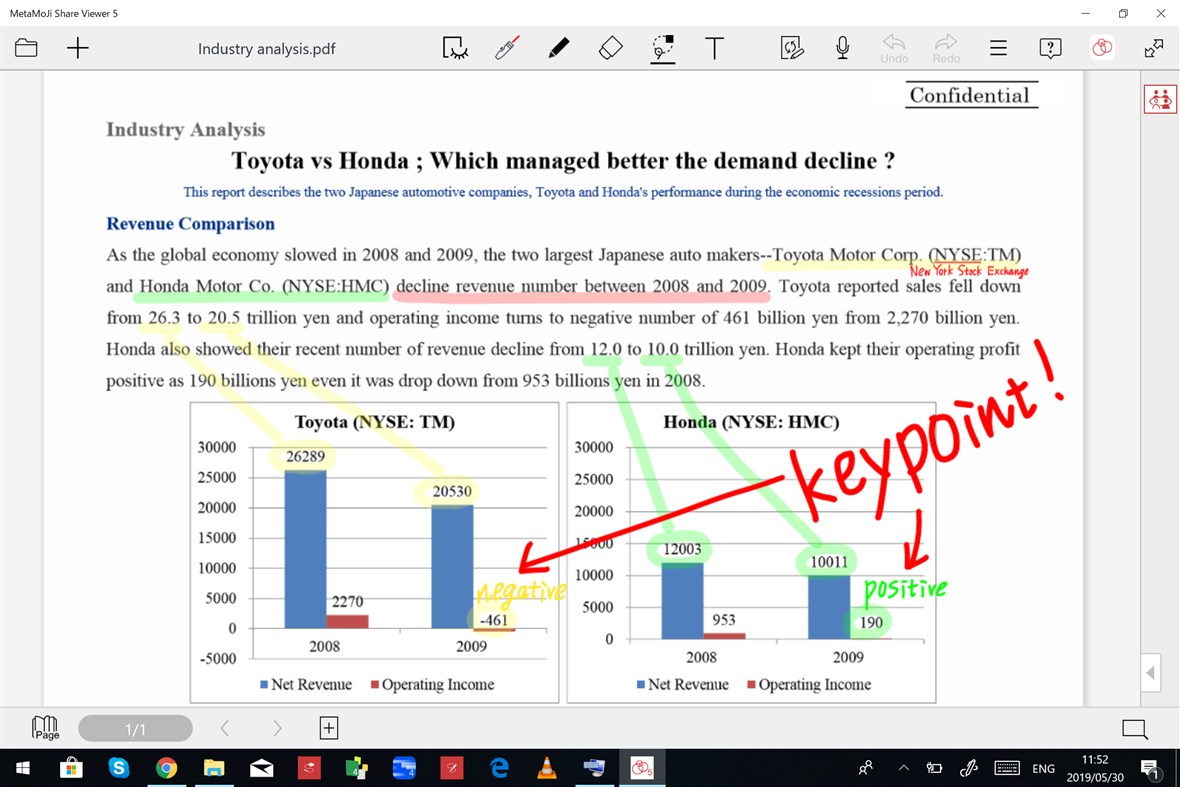Screen dimensions: 1180x787
Task: Enter full screen view mode
Action: 1154,47
